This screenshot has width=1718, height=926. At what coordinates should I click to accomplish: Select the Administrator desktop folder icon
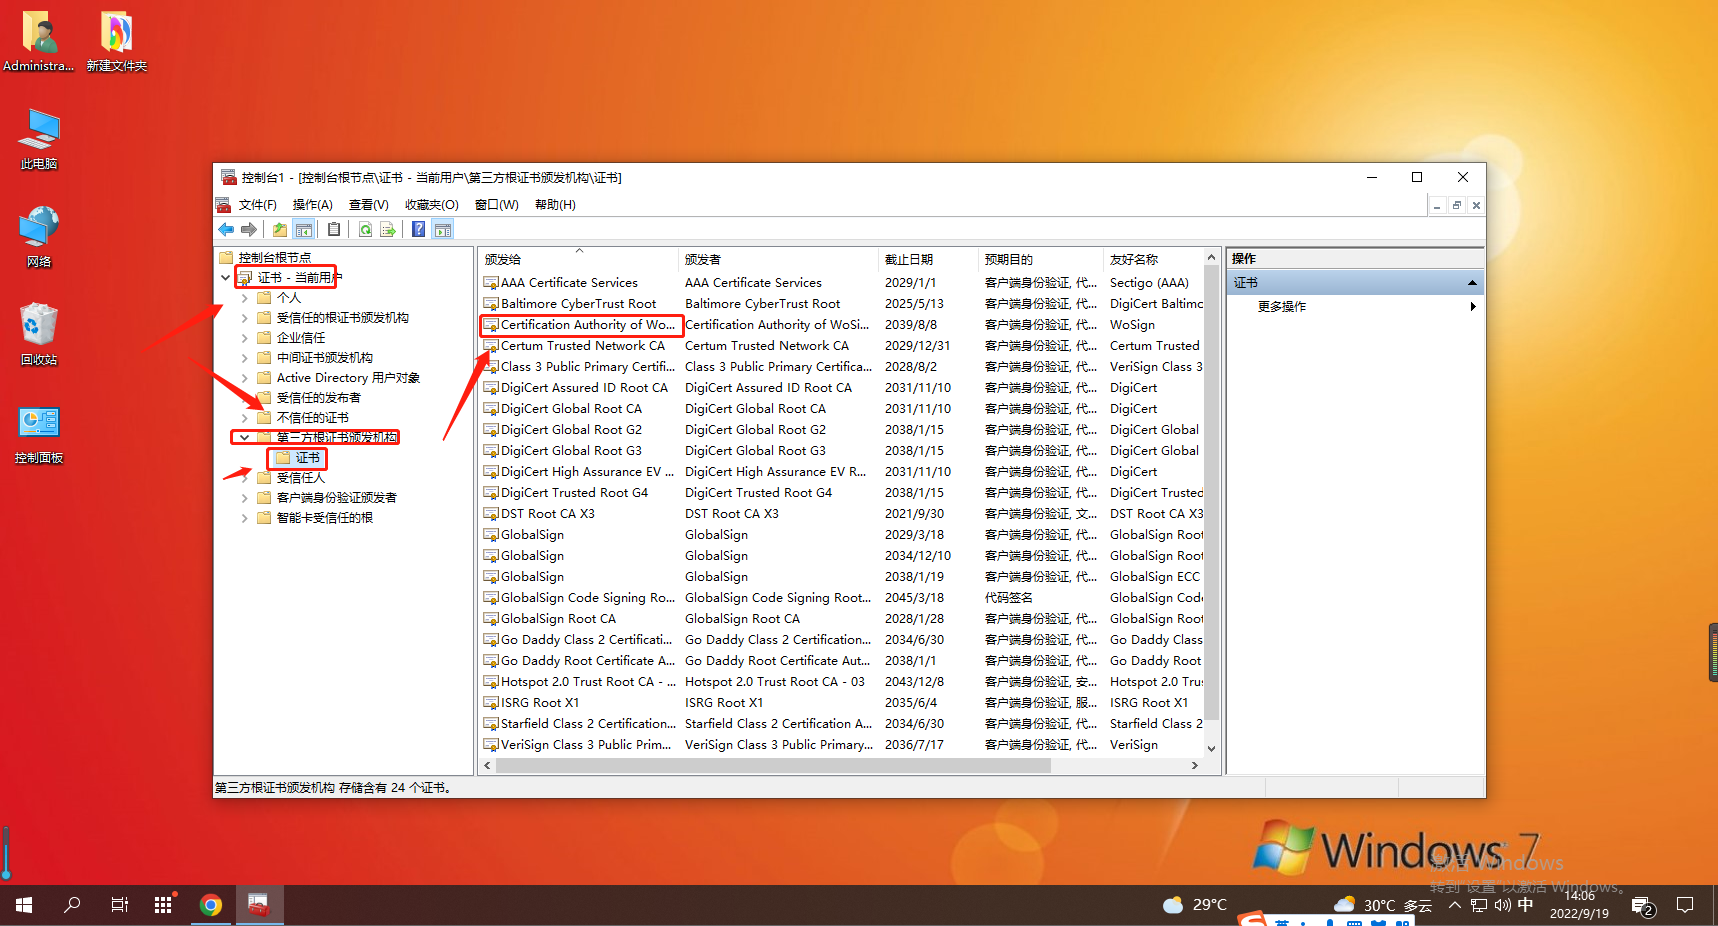tap(39, 42)
